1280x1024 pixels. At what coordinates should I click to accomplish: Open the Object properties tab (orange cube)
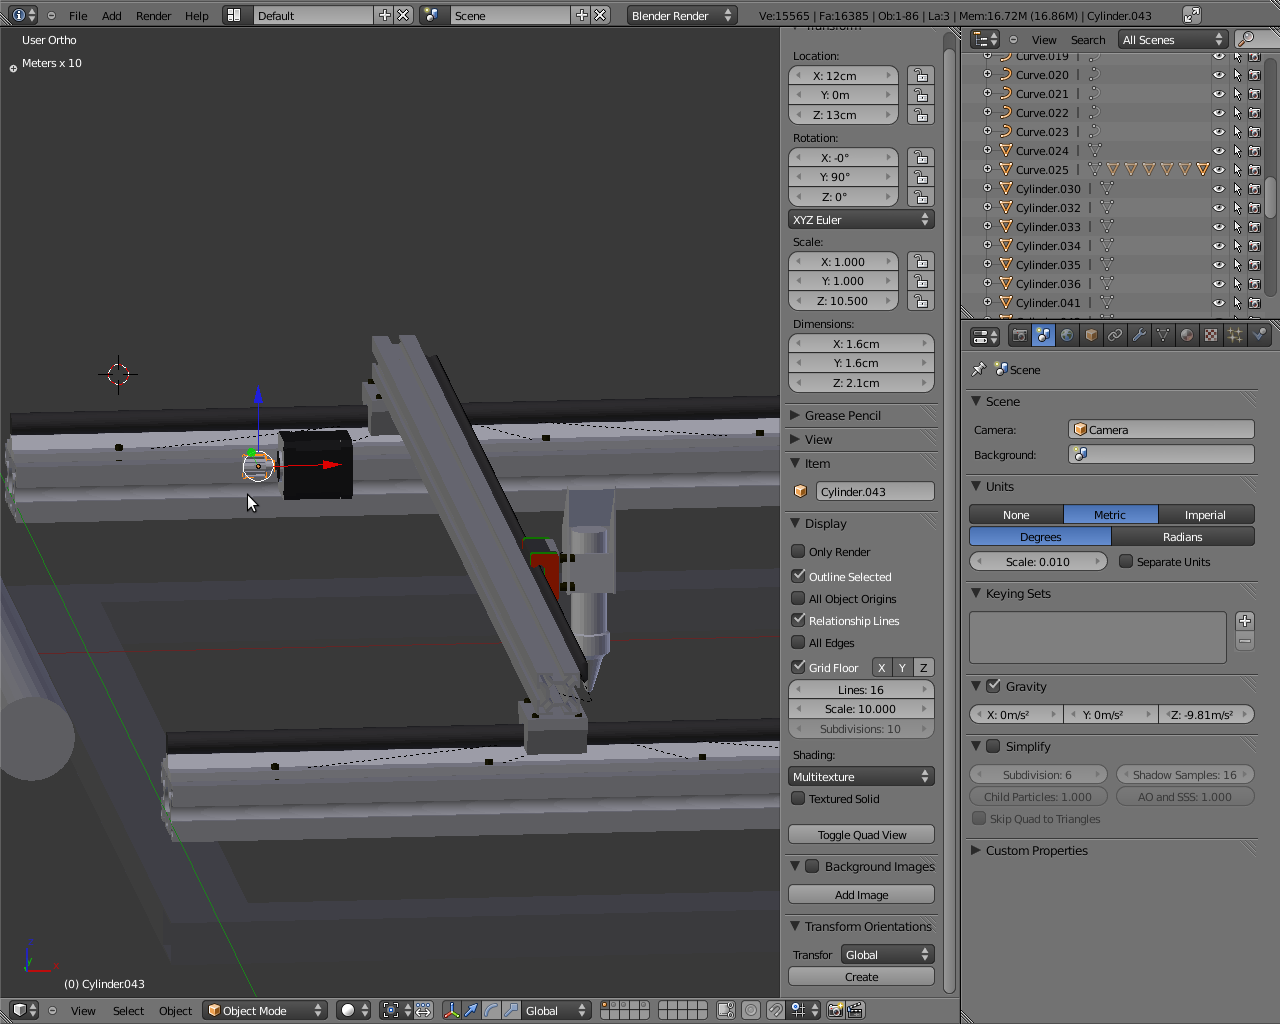pos(1091,336)
